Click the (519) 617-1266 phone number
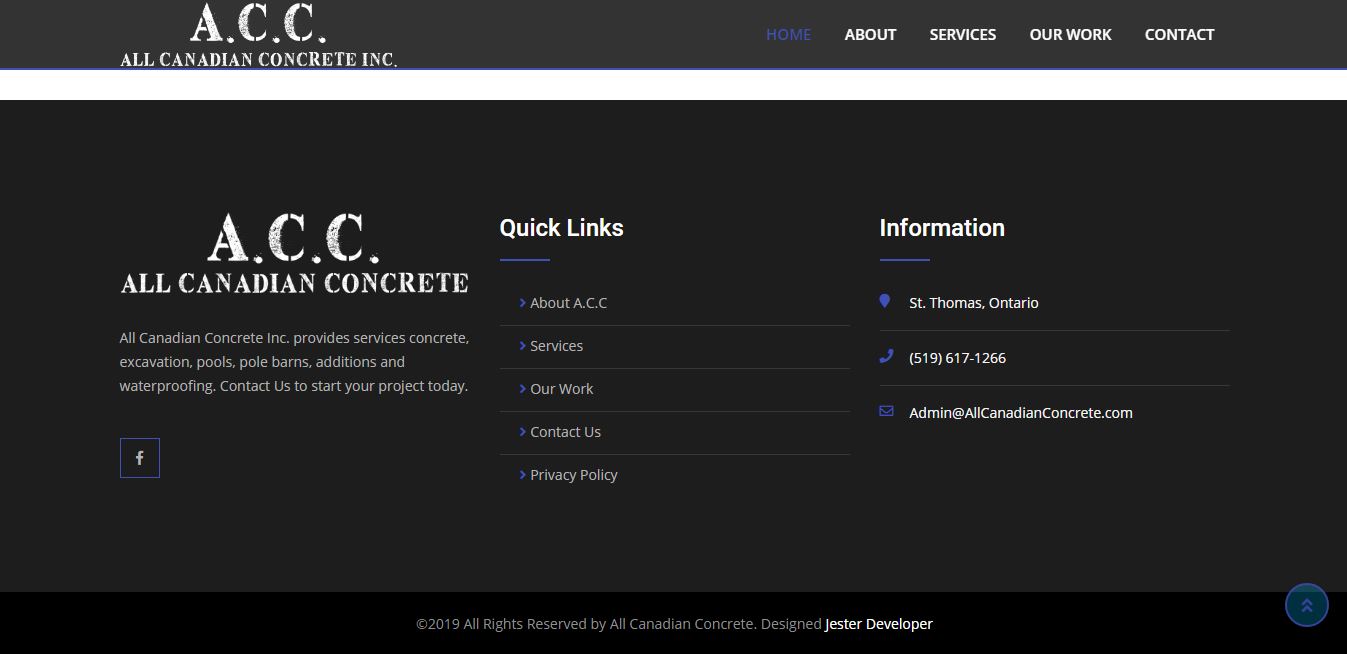This screenshot has width=1347, height=654. click(957, 358)
